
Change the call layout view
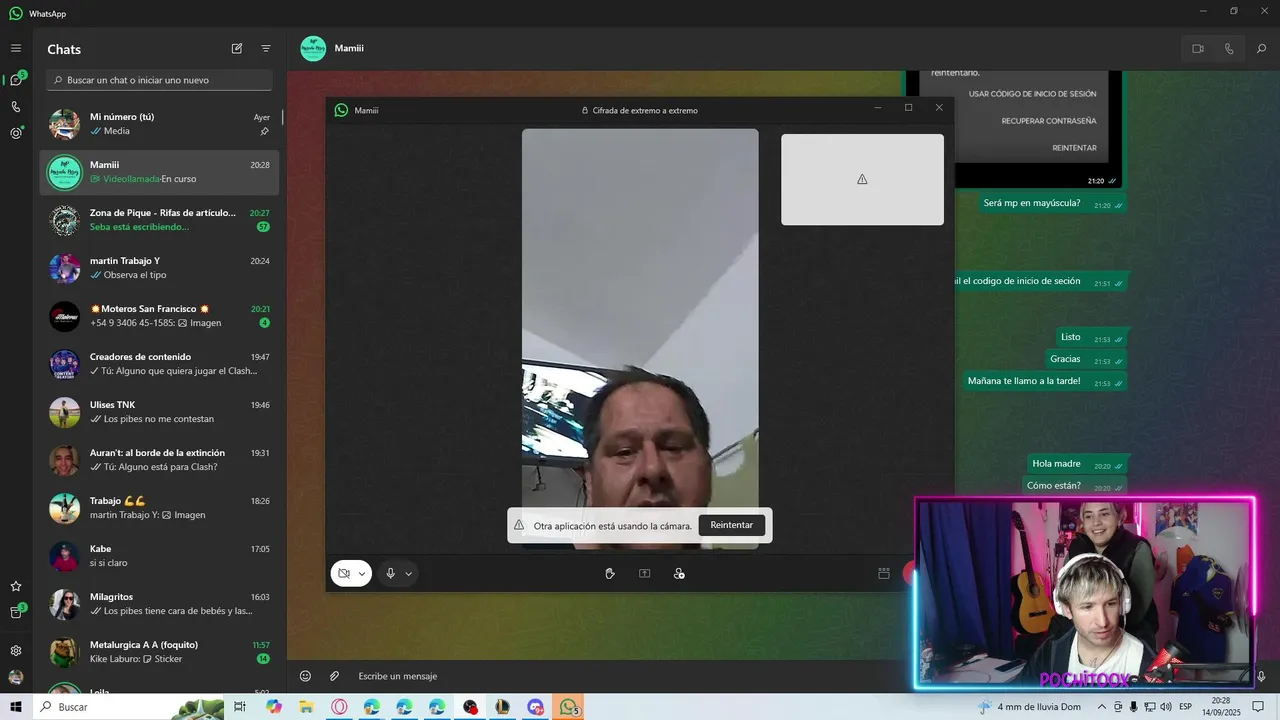[x=884, y=573]
